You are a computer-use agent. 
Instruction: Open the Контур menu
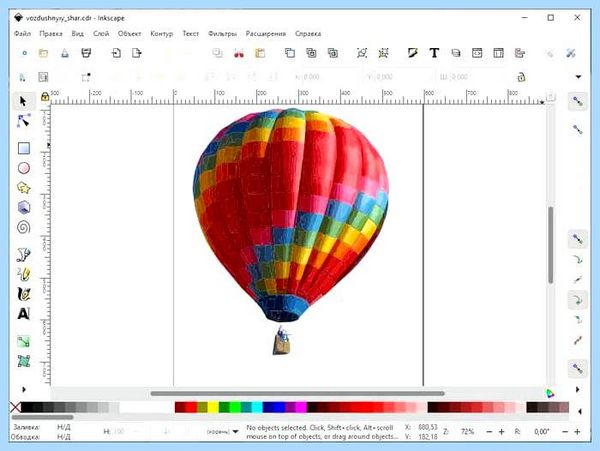[x=161, y=34]
